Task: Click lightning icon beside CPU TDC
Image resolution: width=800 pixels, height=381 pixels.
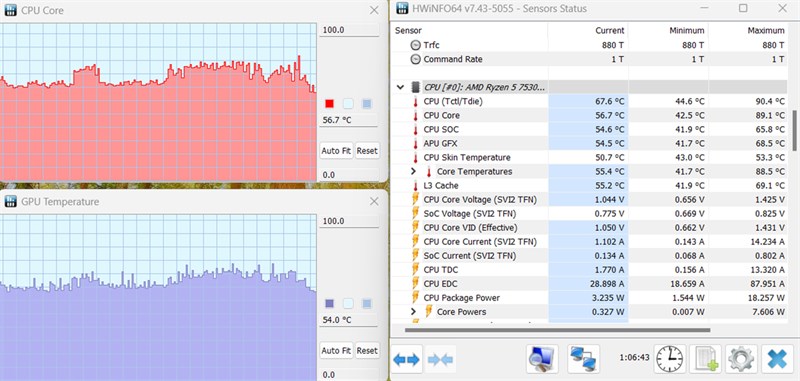Action: point(416,270)
